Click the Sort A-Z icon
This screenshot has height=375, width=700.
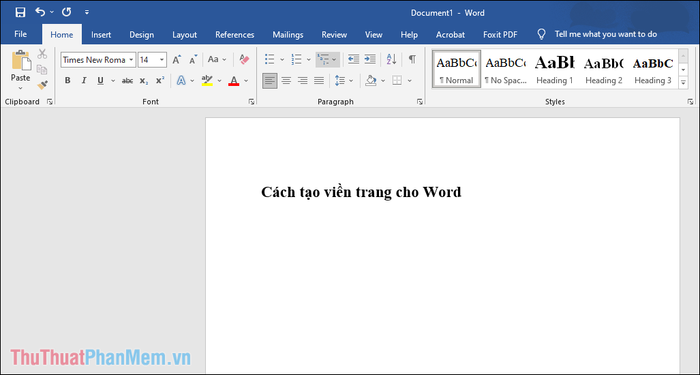tap(392, 59)
